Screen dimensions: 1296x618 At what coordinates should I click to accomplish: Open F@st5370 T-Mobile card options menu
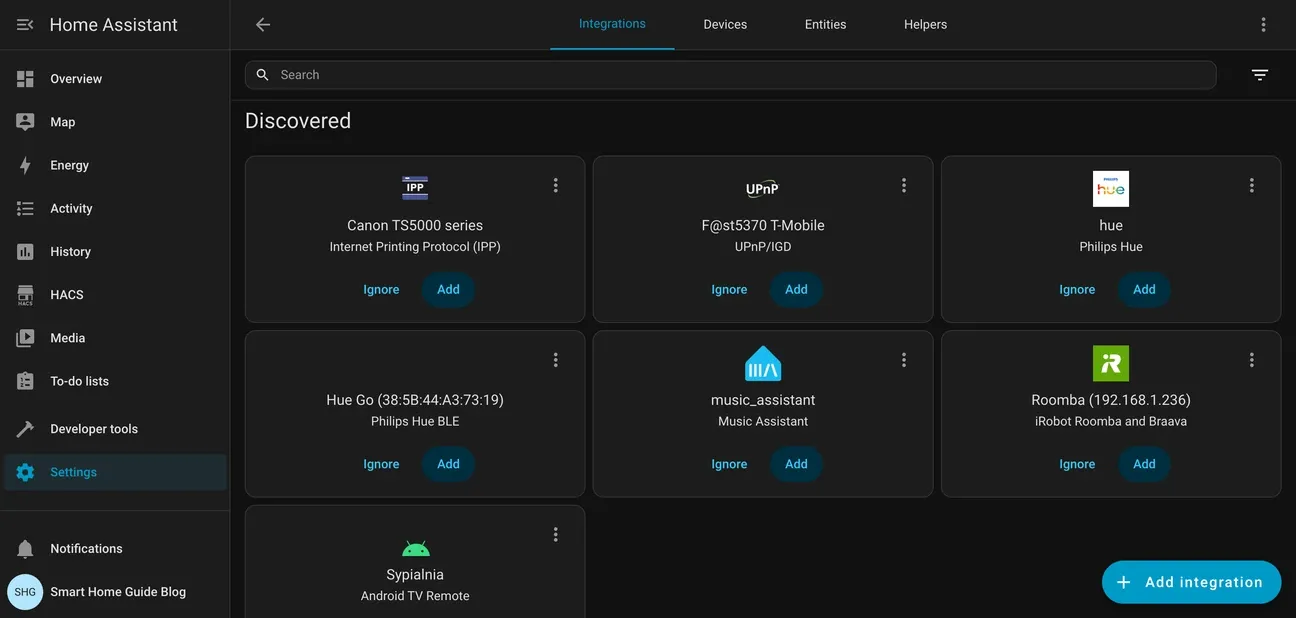pyautogui.click(x=904, y=186)
